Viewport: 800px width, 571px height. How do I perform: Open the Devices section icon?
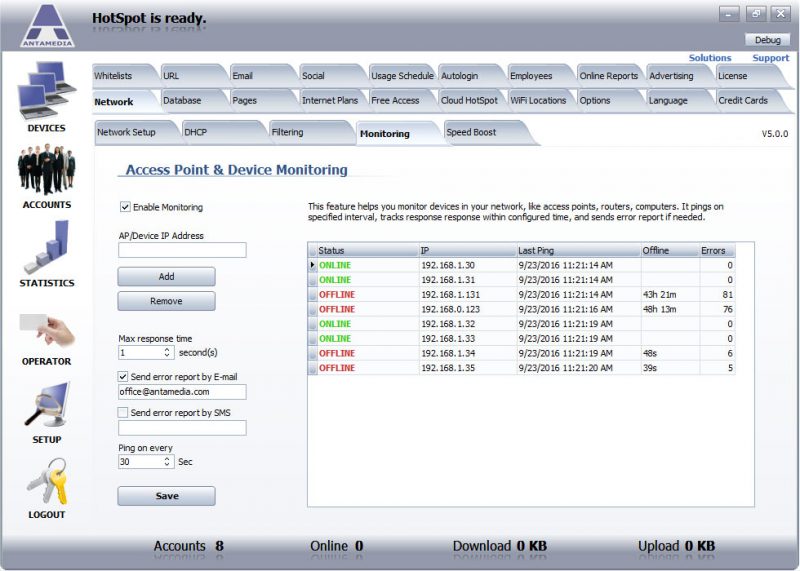point(46,91)
